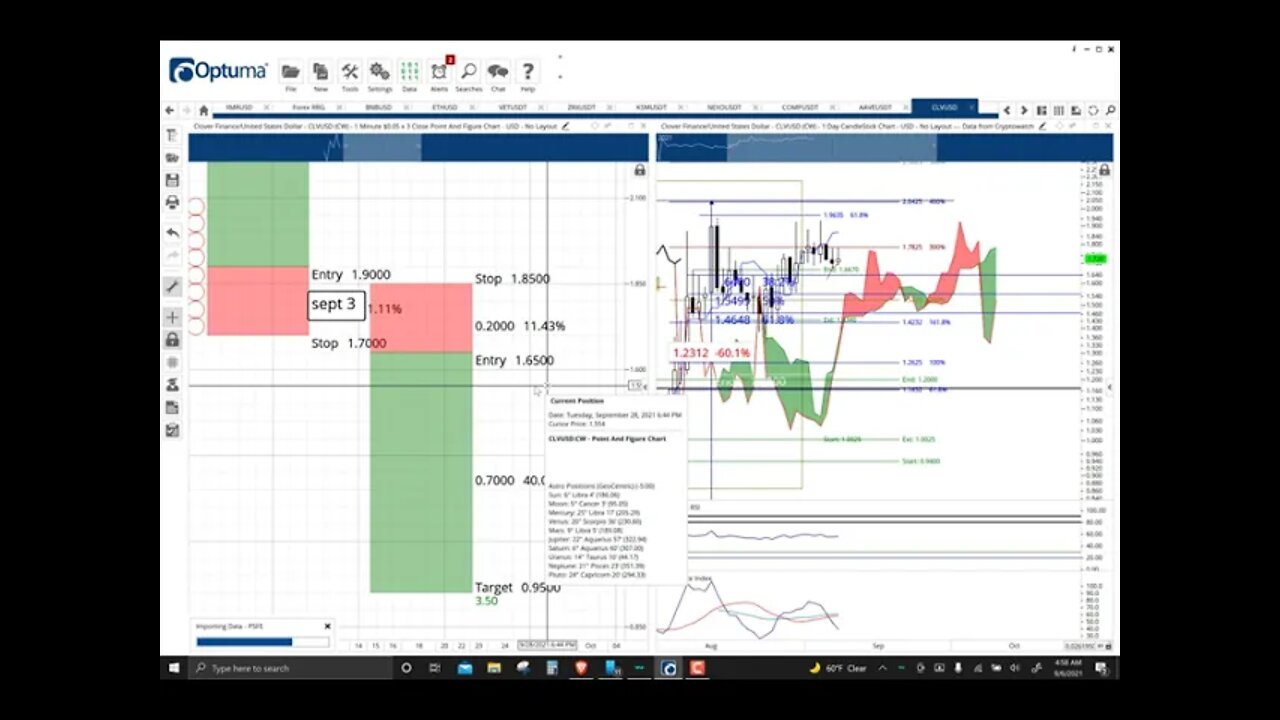Screen dimensions: 1280x720
Task: Edit right chart title with pencil icon
Action: click(1043, 127)
